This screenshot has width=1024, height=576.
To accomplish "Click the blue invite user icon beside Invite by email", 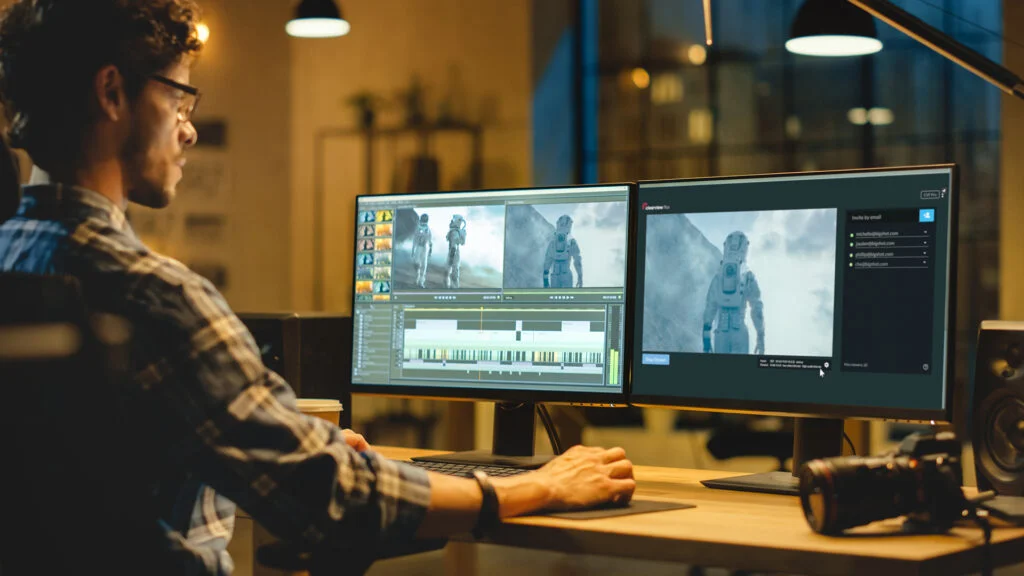I will pos(927,215).
